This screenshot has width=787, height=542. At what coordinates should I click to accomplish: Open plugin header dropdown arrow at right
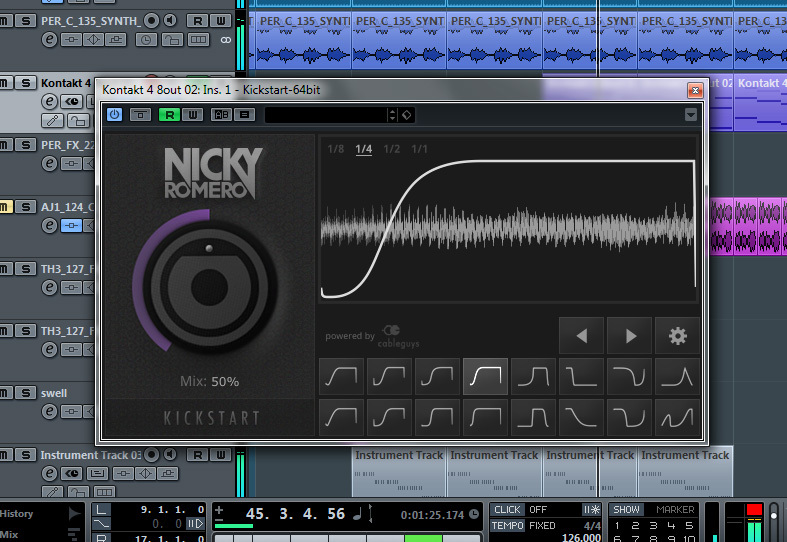pos(691,115)
